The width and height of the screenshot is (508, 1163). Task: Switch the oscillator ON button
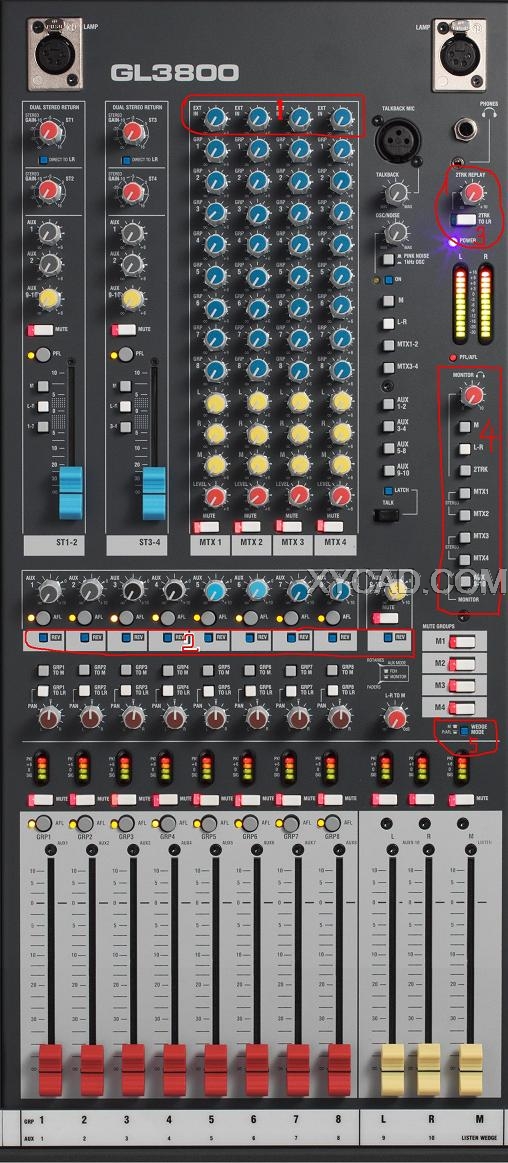(x=389, y=280)
